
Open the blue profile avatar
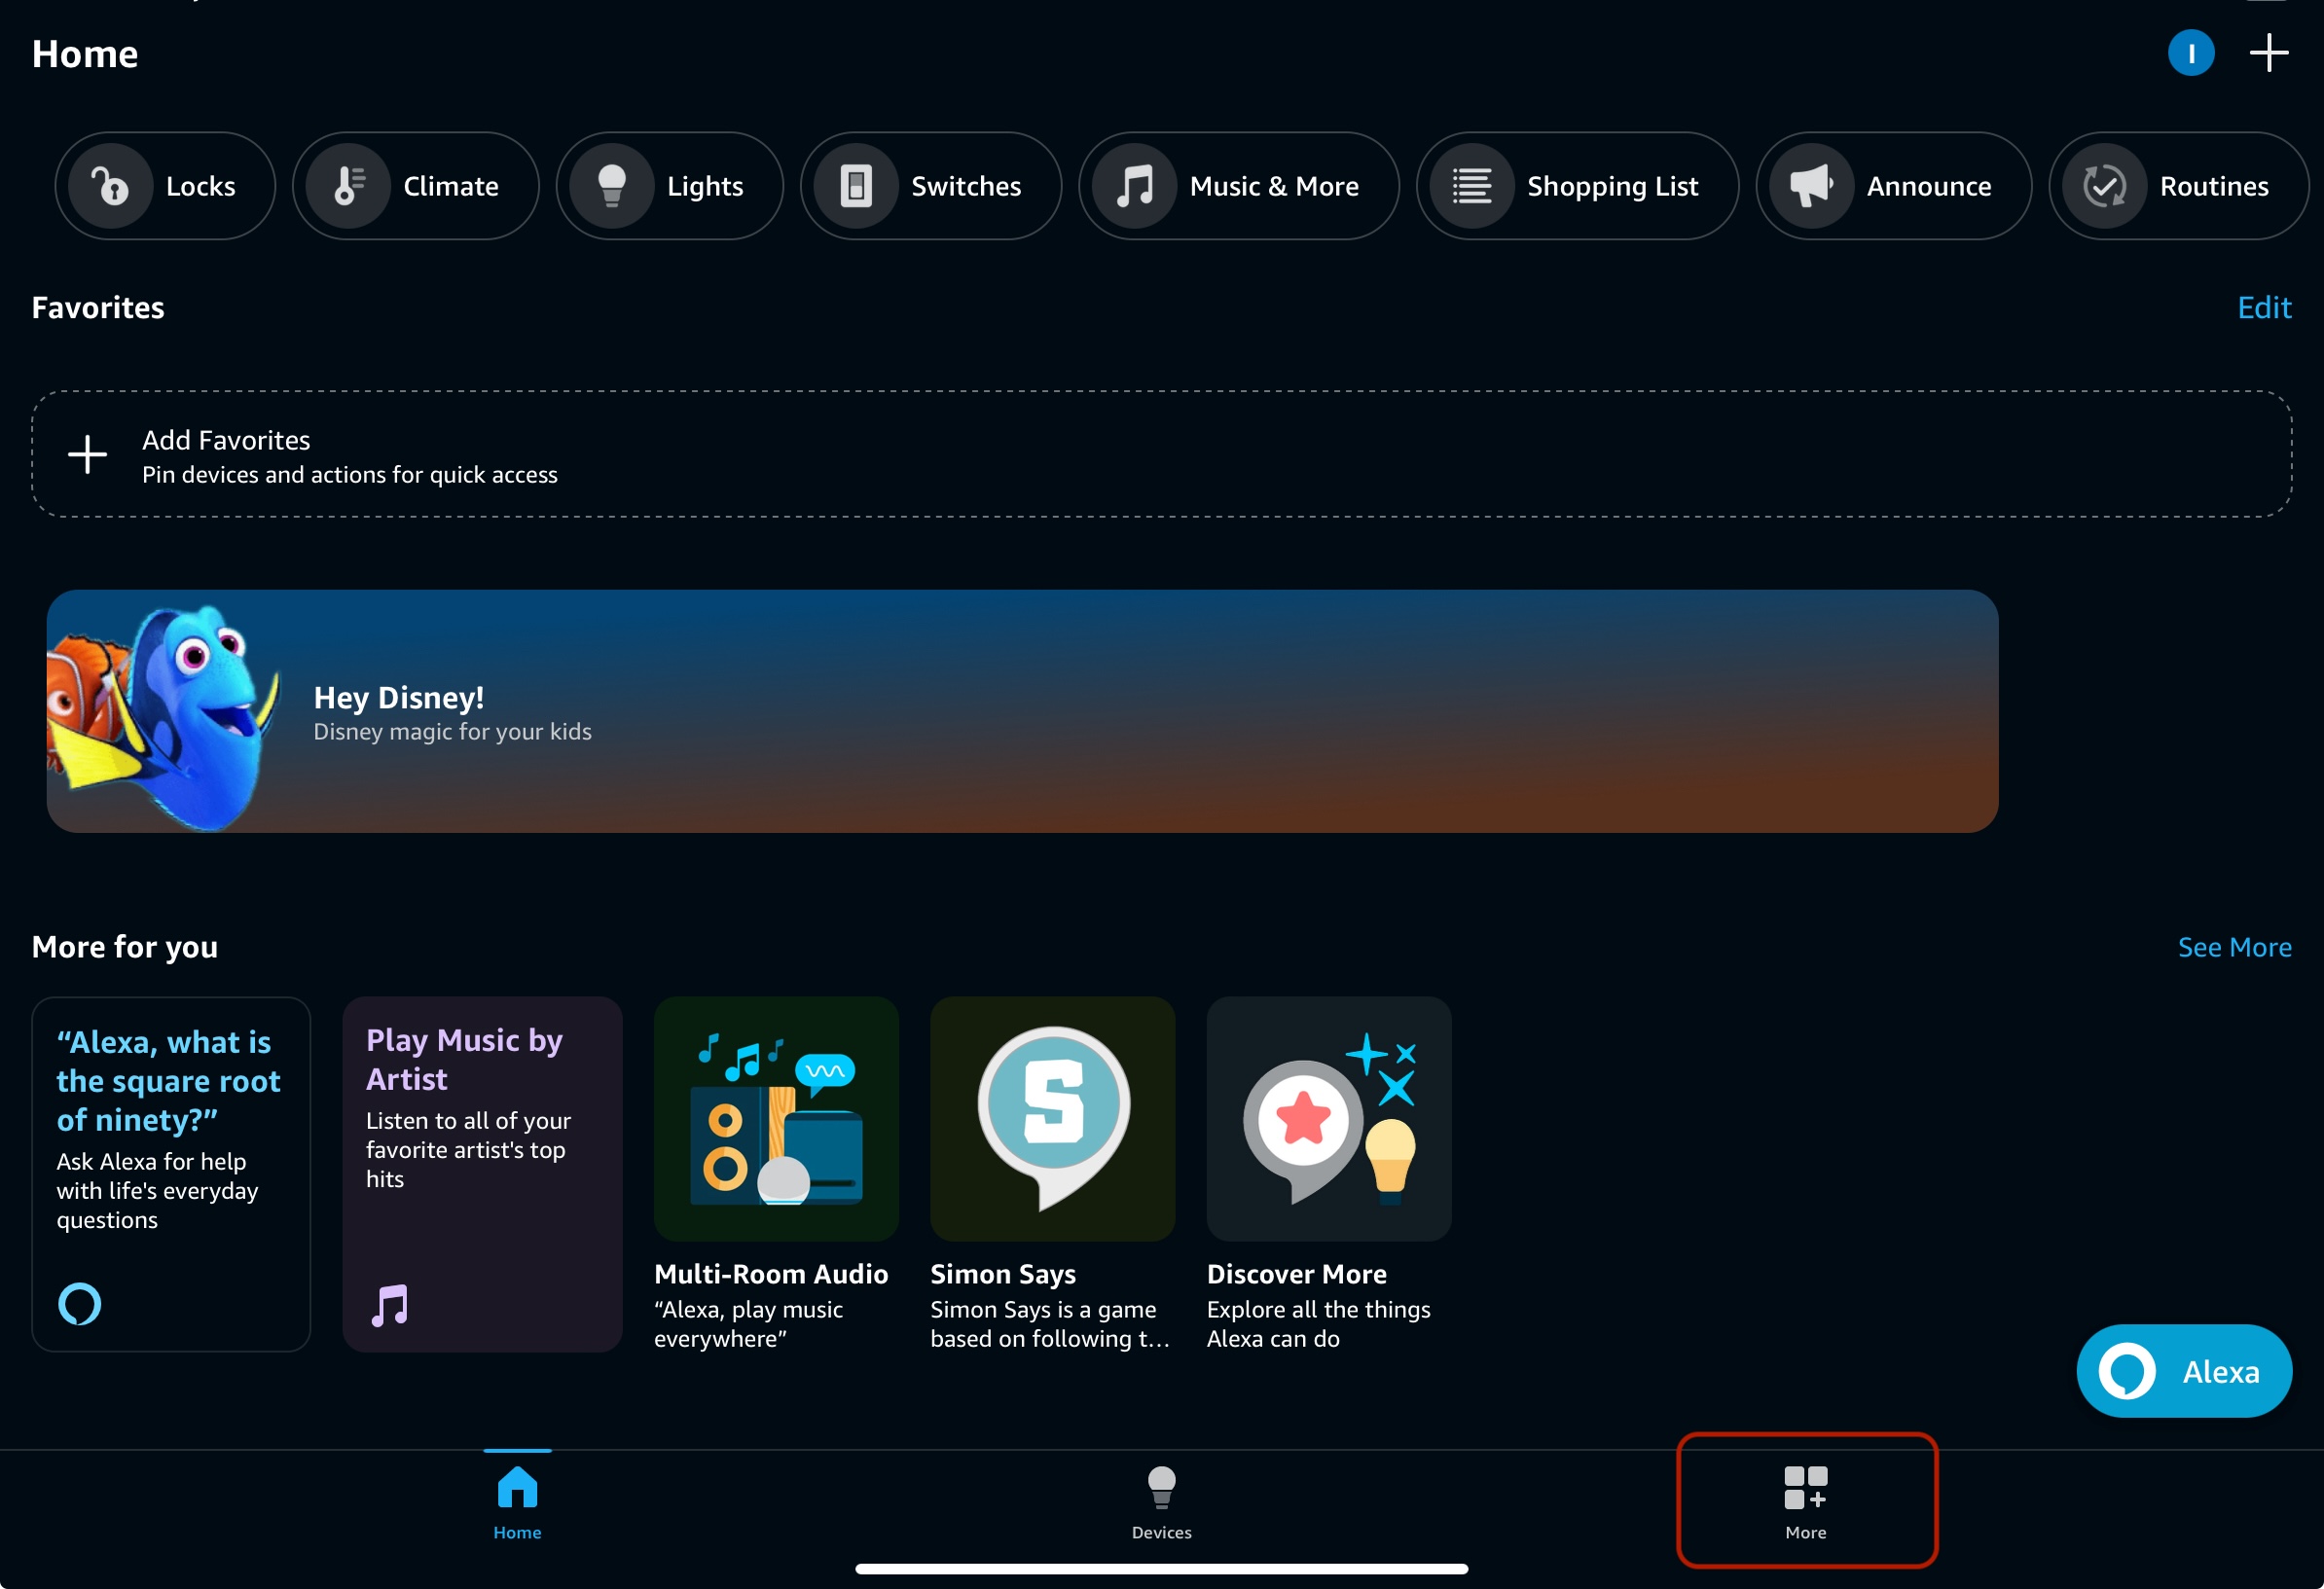tap(2190, 53)
